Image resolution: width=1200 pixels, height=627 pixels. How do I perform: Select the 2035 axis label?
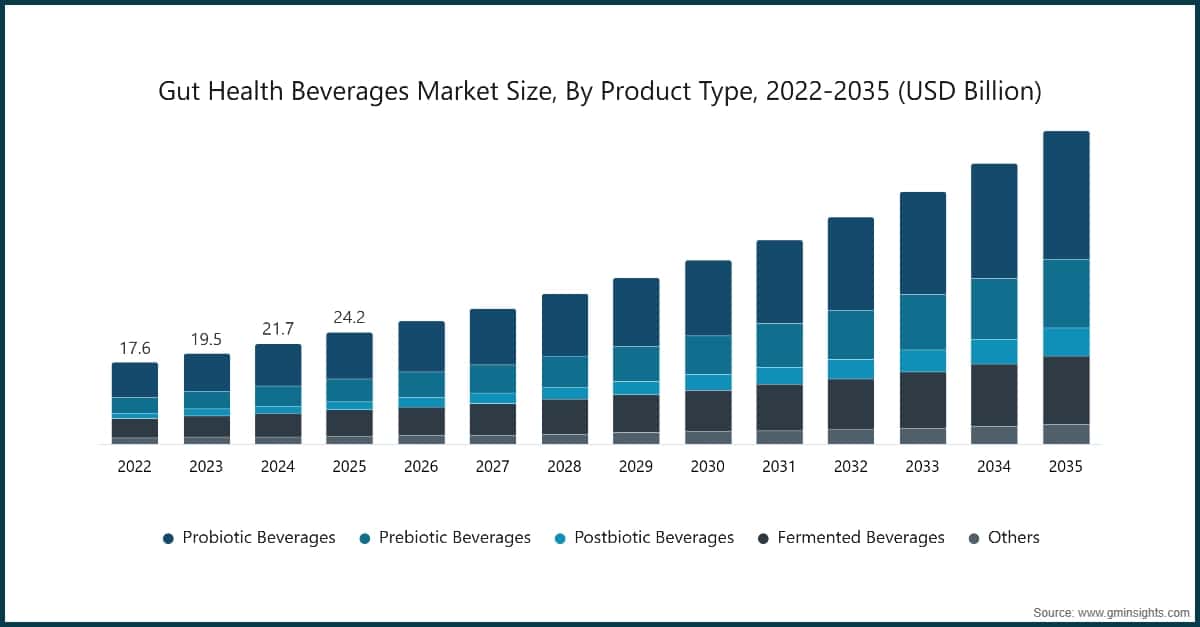click(x=1066, y=466)
